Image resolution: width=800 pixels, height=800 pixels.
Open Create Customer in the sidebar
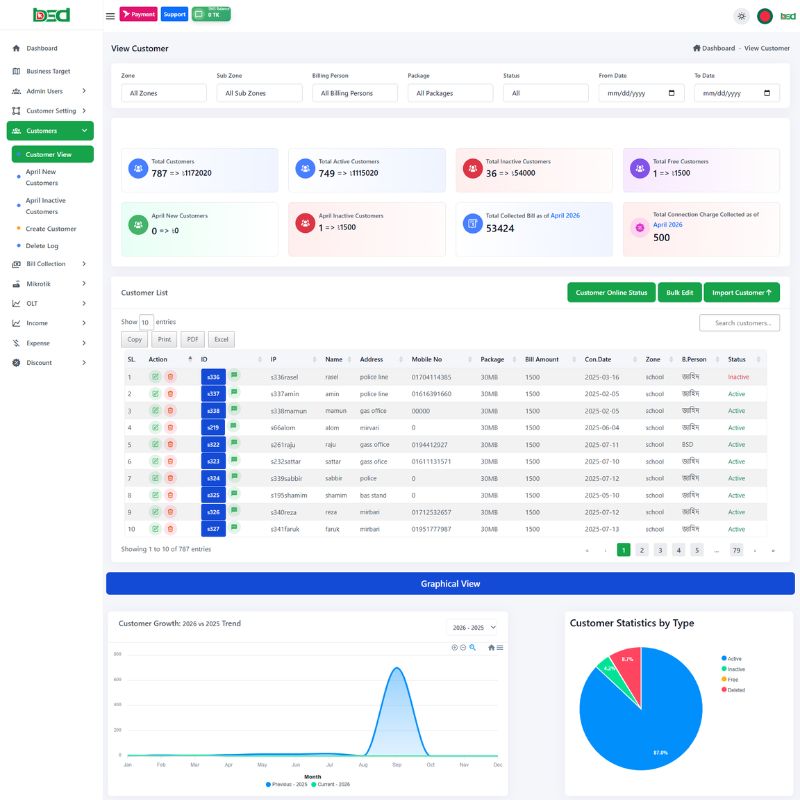[x=51, y=229]
